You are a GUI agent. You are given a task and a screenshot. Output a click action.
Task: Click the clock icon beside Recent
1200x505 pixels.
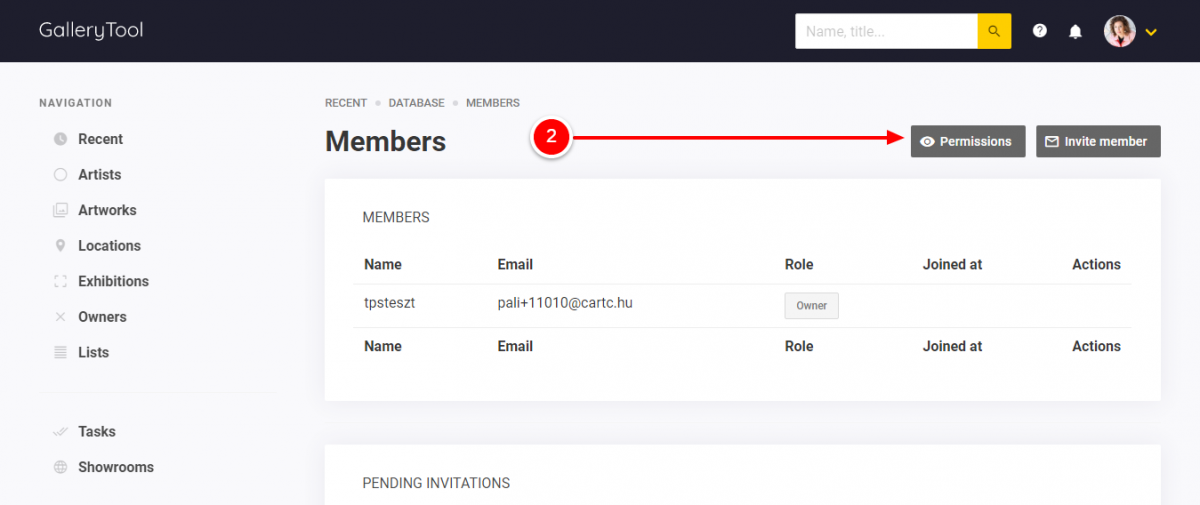60,139
